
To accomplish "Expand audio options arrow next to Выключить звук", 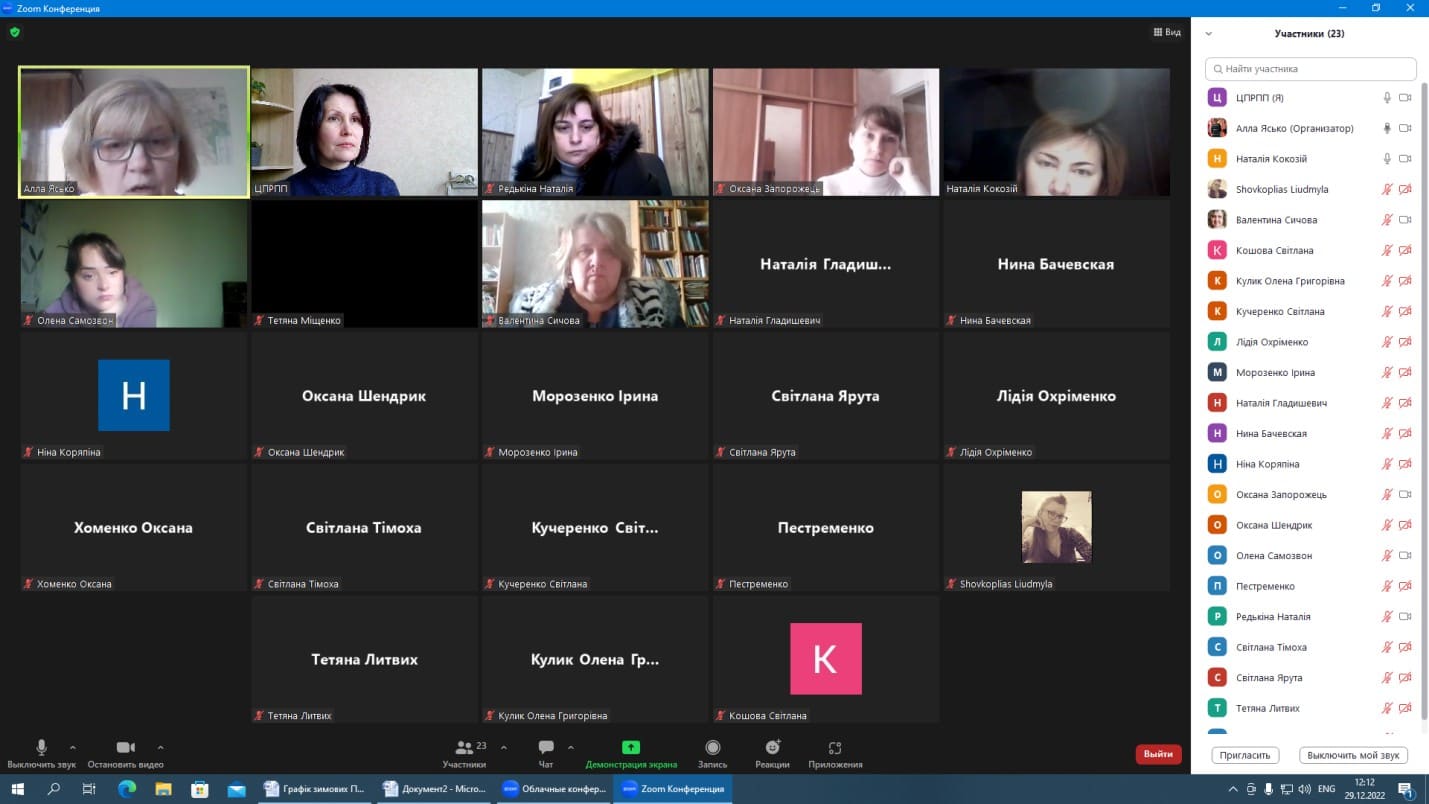I will click(x=73, y=747).
